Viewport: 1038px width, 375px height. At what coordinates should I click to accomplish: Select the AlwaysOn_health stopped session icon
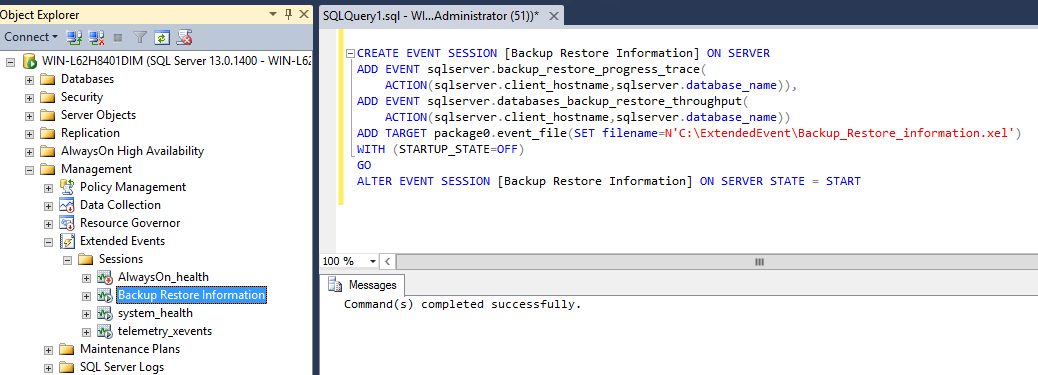pos(105,277)
